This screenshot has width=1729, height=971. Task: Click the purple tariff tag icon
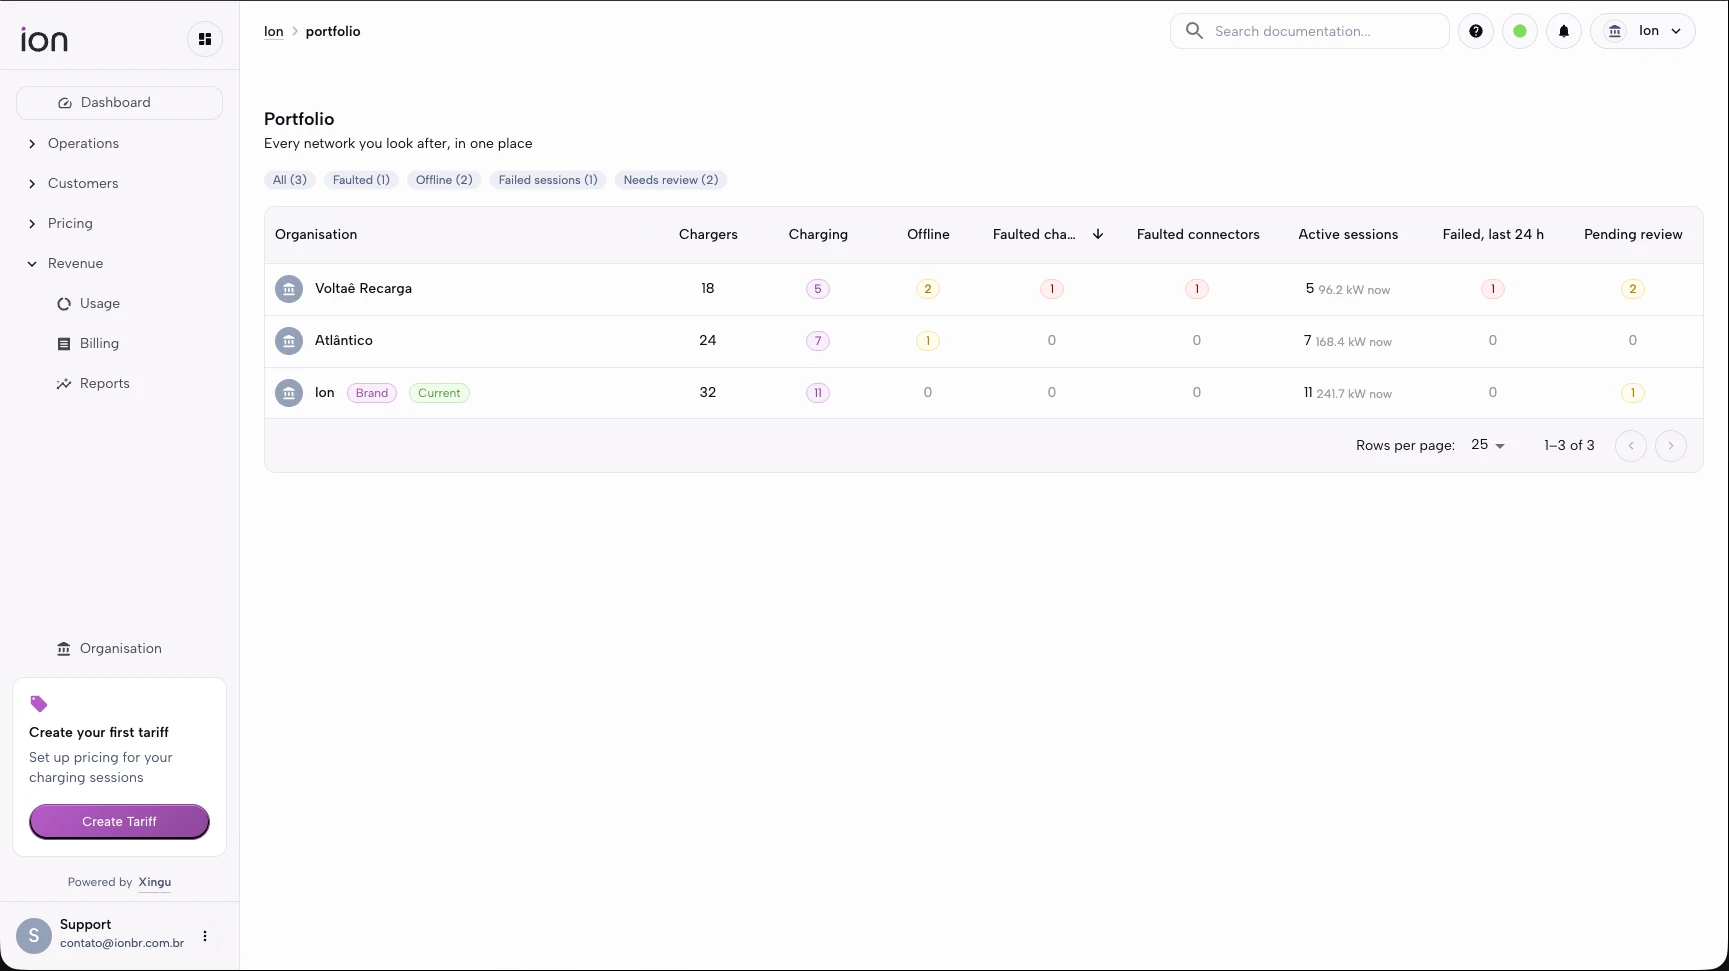coord(39,704)
